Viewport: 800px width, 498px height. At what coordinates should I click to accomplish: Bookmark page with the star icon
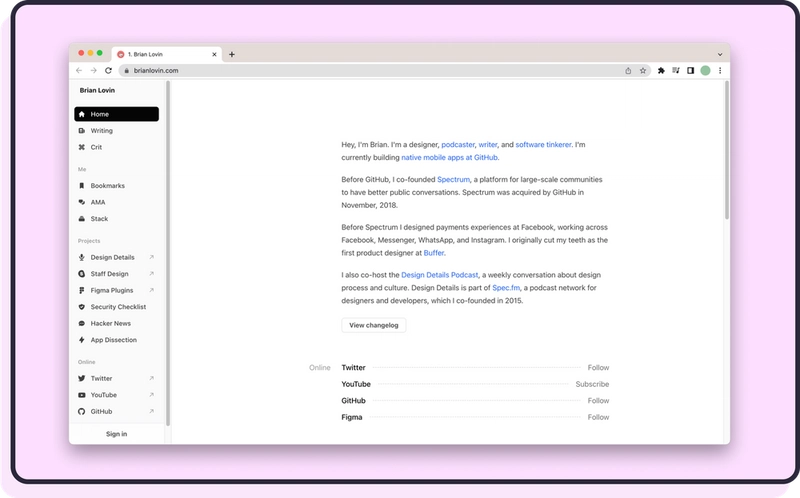pos(643,71)
